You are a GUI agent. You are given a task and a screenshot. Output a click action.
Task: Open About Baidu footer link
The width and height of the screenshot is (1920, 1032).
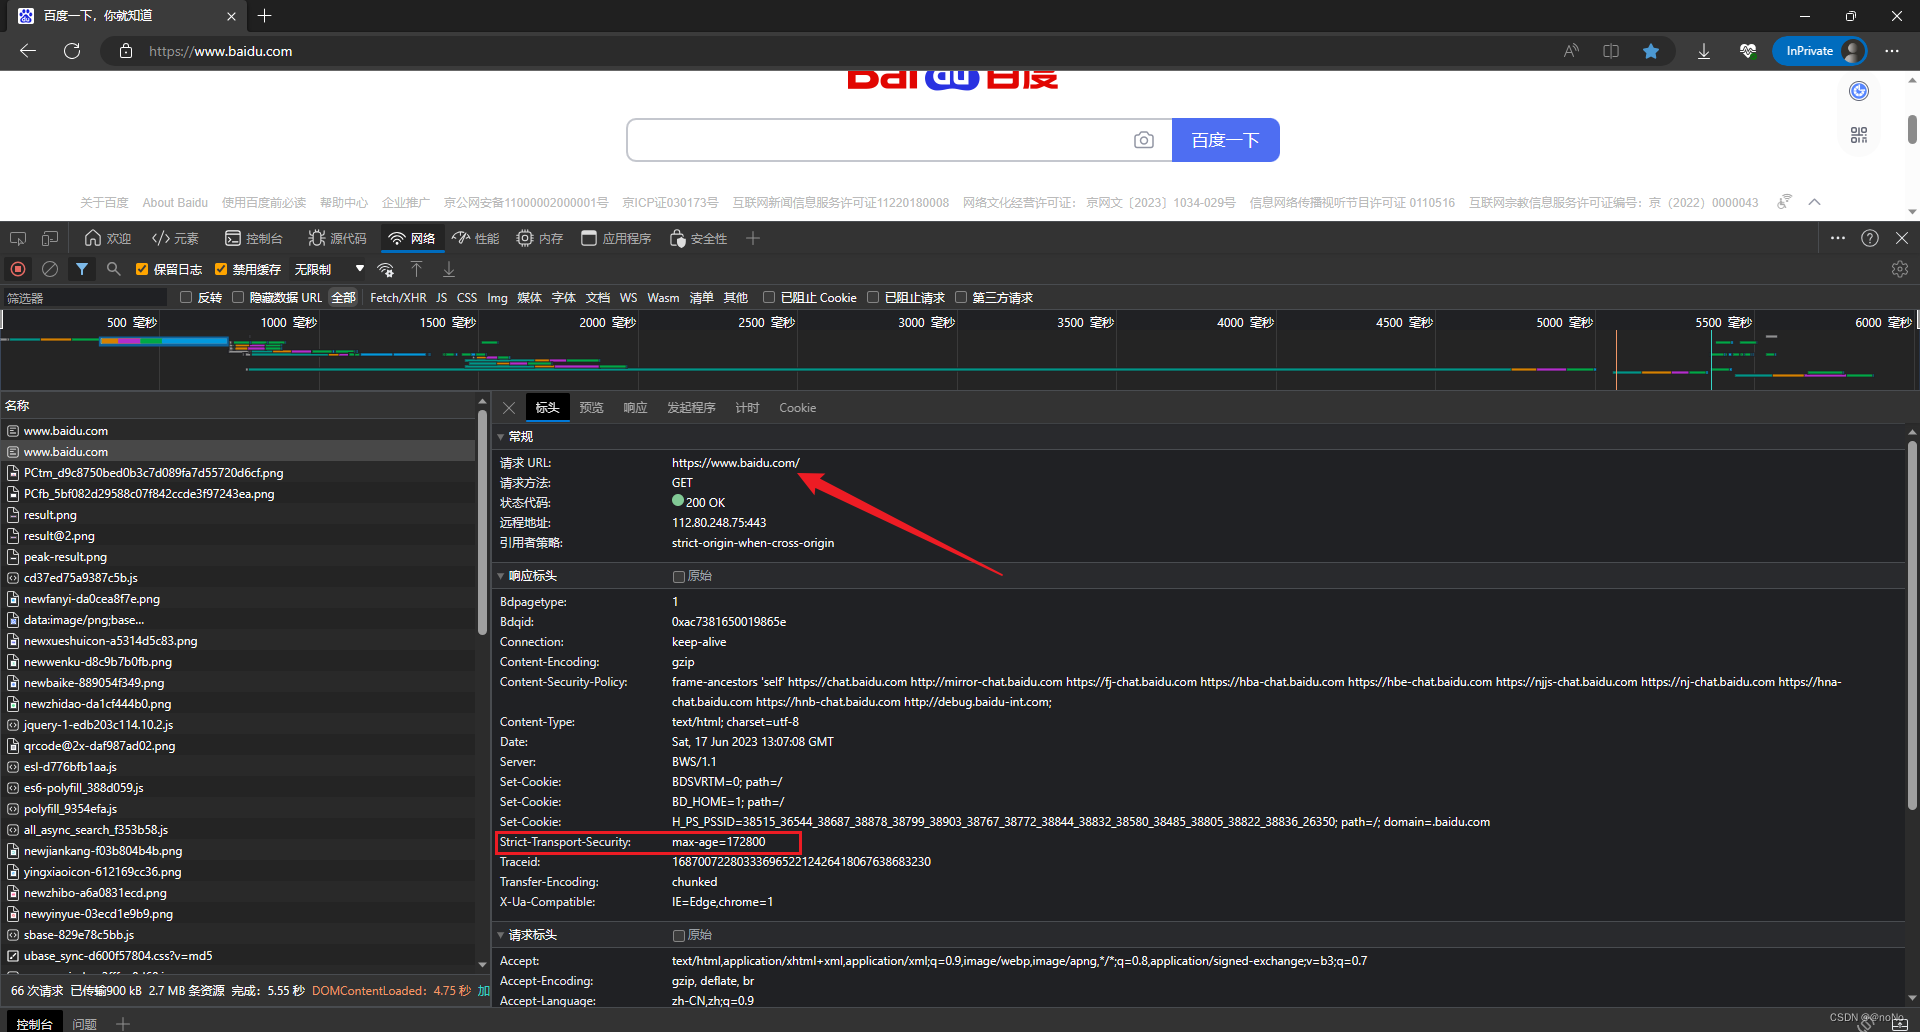click(175, 202)
